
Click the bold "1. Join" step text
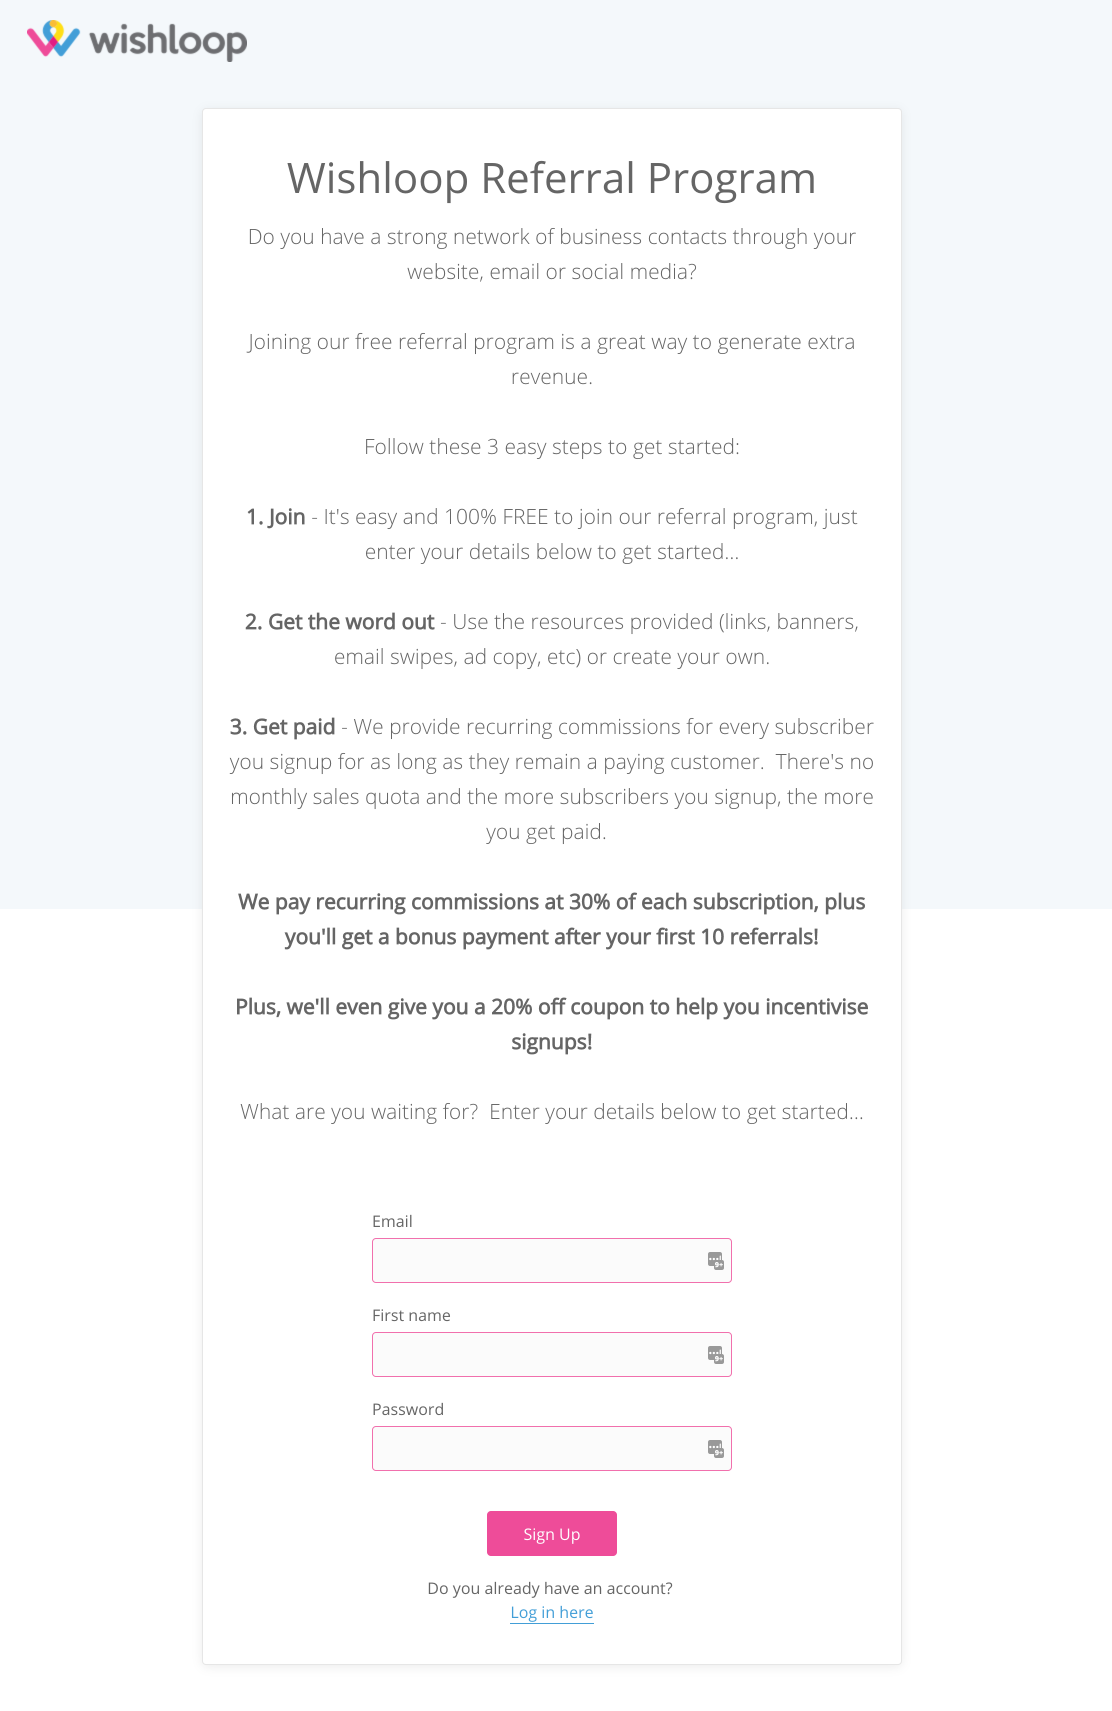coord(276,517)
